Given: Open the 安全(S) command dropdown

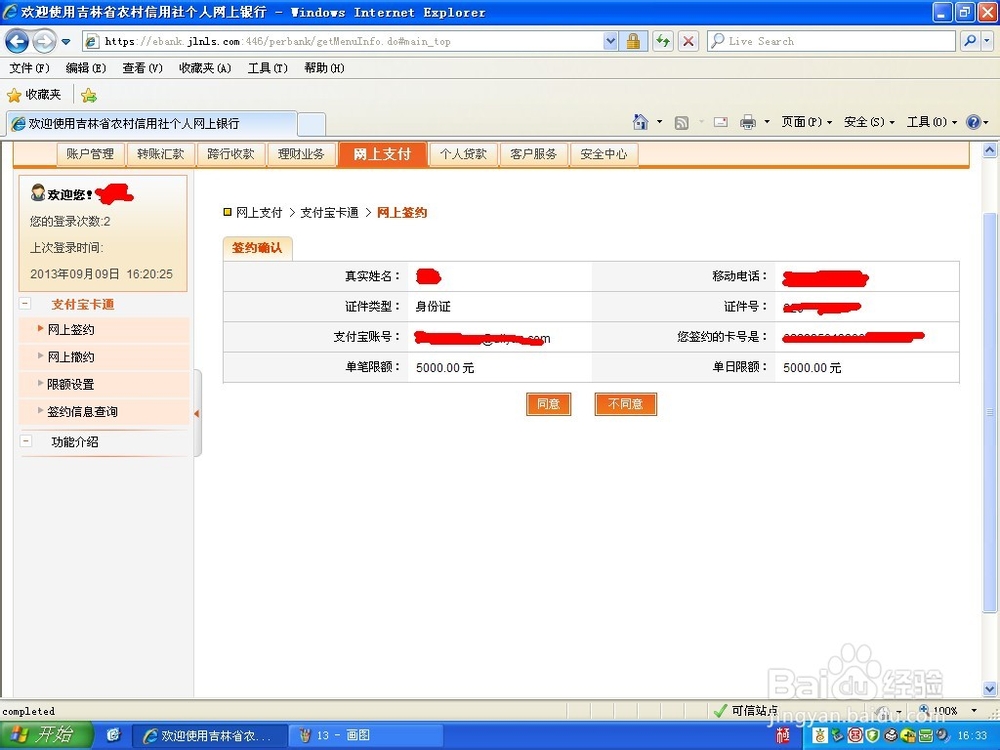Looking at the screenshot, I should (869, 122).
